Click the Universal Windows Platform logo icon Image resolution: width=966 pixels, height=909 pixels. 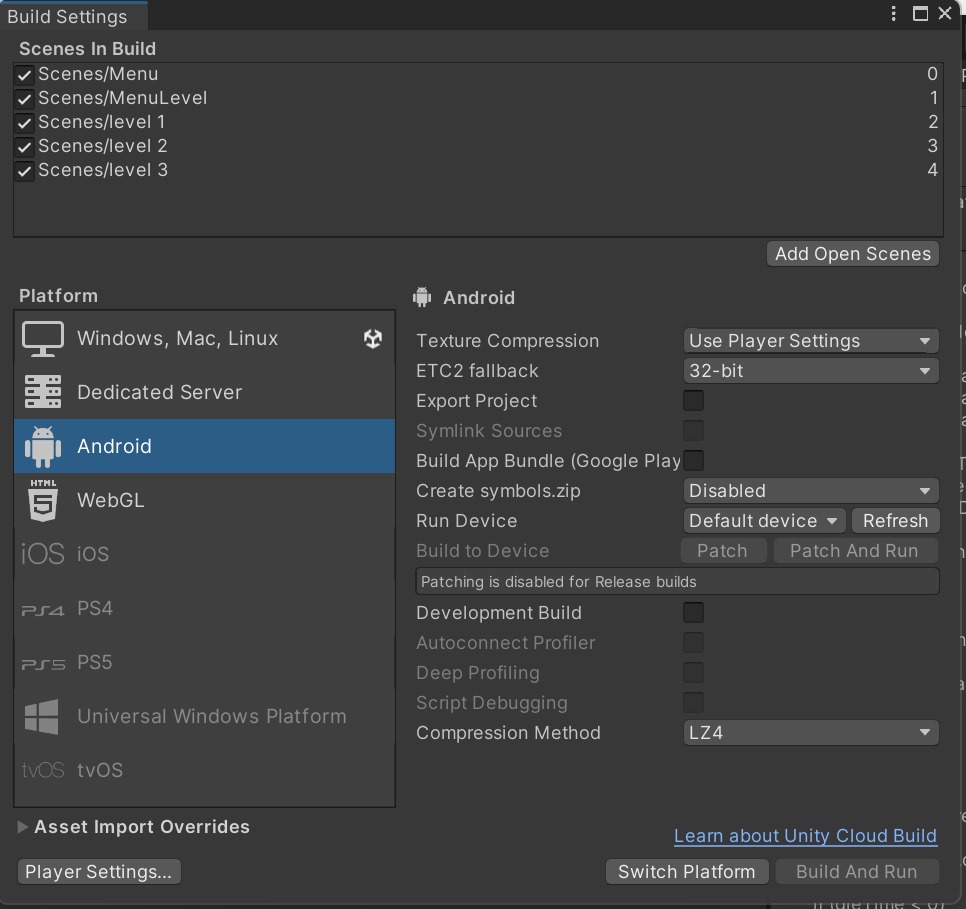42,717
